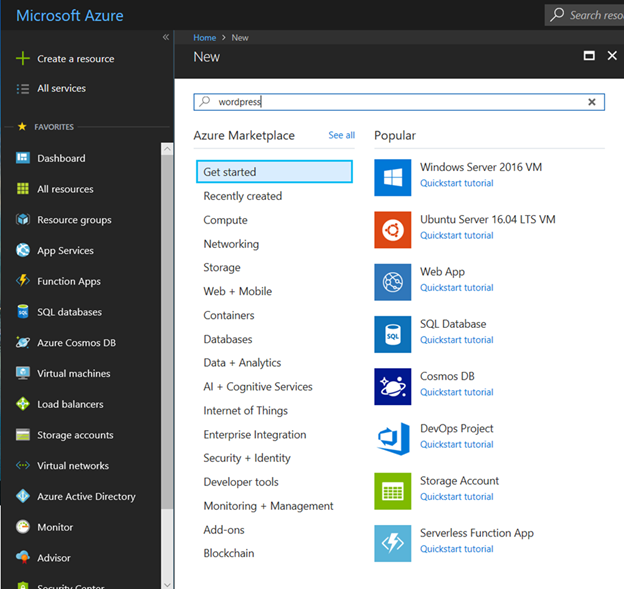The height and width of the screenshot is (589, 624).
Task: Open the Developer tools category
Action: [x=241, y=482]
